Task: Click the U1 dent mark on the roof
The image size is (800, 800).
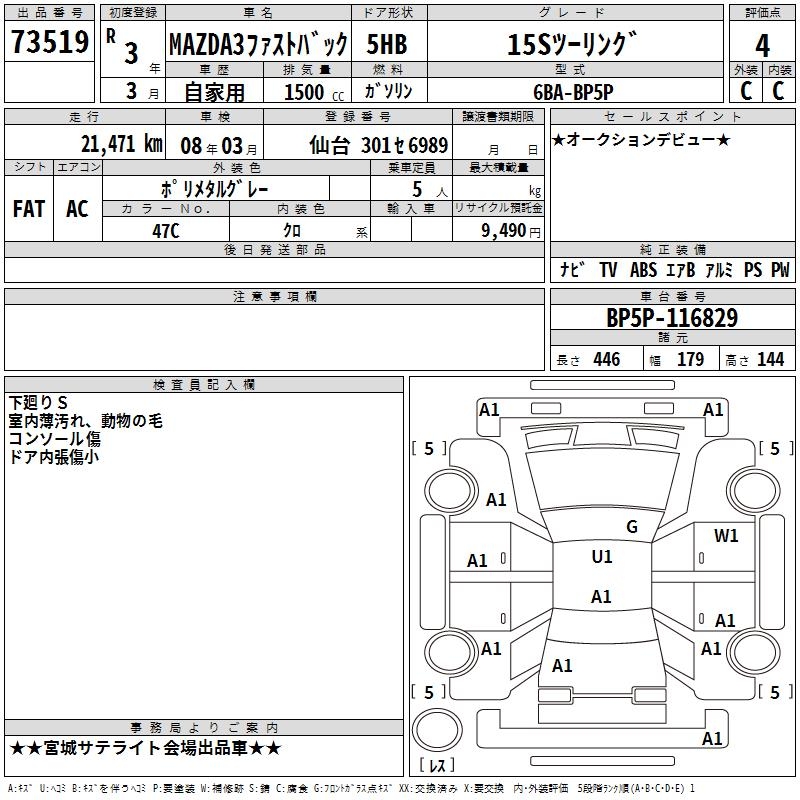Action: 601,557
